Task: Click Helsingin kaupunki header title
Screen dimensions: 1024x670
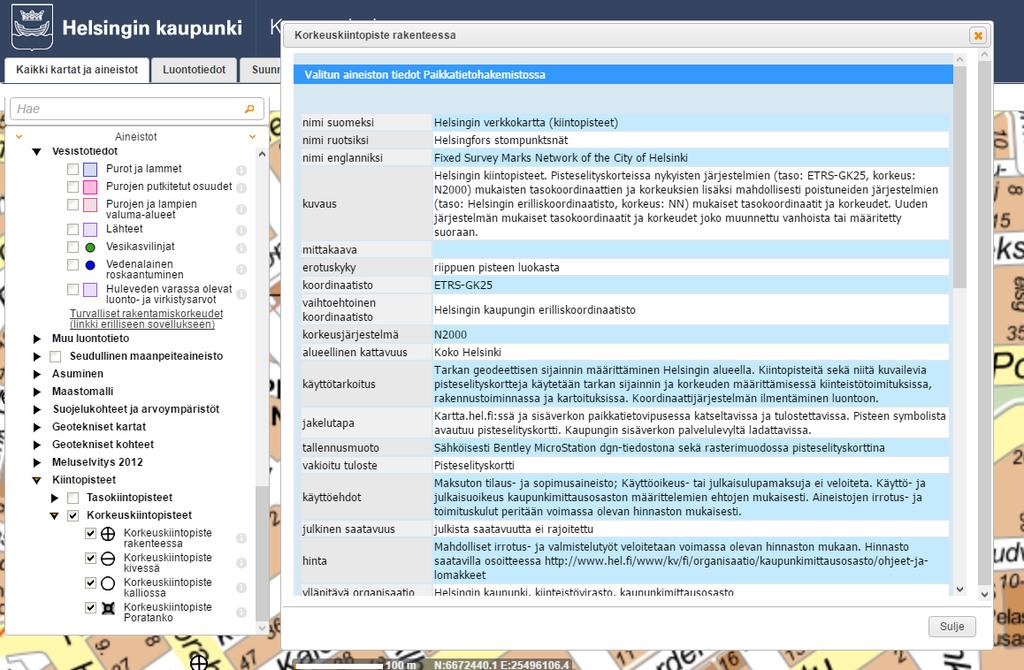Action: tap(152, 28)
